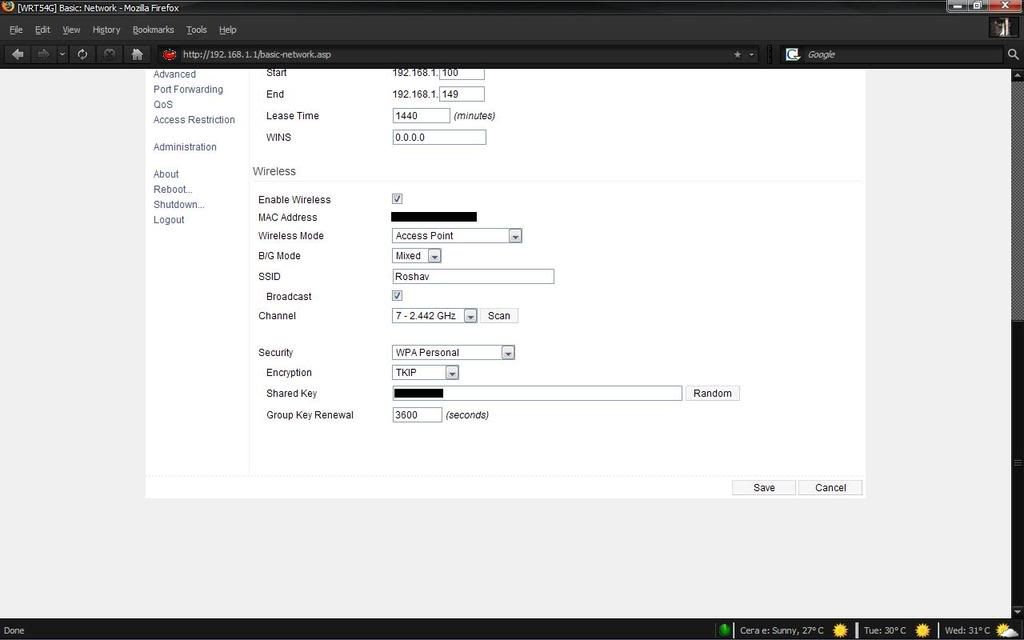Screen dimensions: 1024x640
Task: Click the search magnifier icon
Action: tap(1012, 54)
